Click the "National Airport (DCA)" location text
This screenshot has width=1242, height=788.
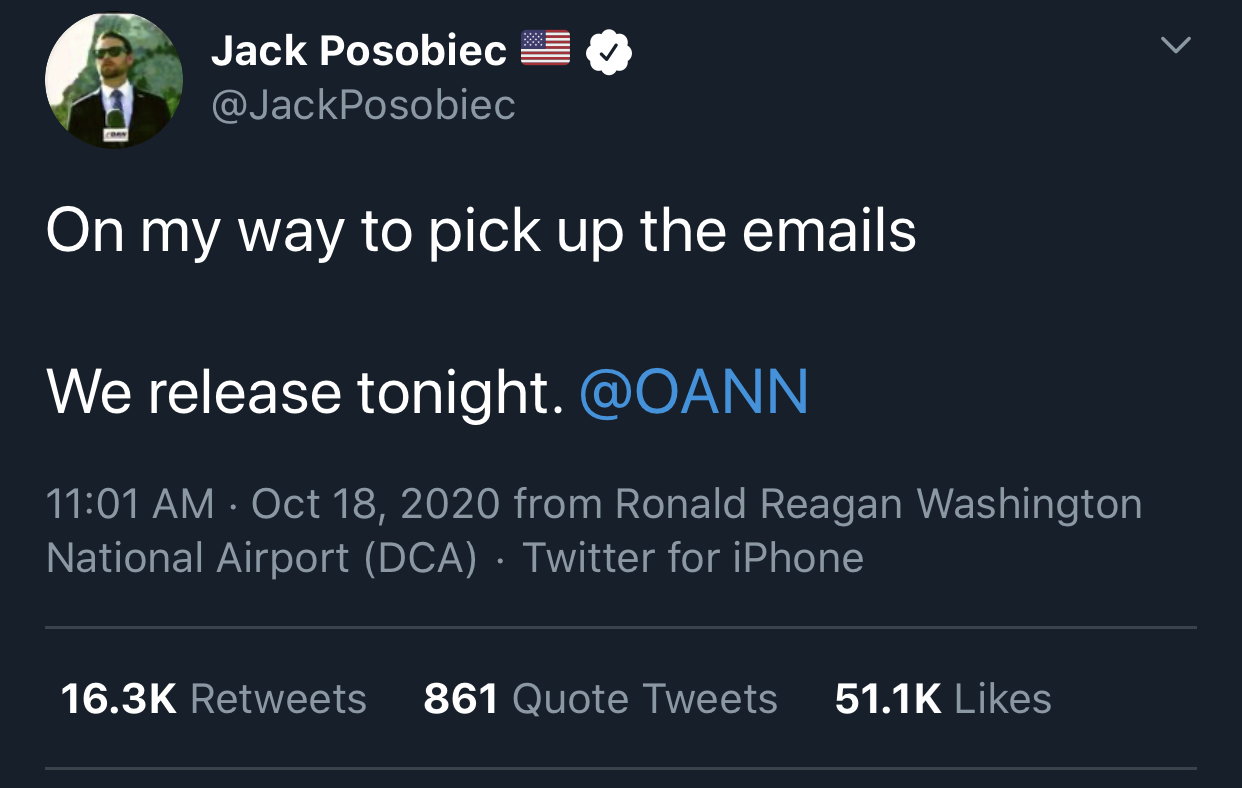tap(262, 558)
